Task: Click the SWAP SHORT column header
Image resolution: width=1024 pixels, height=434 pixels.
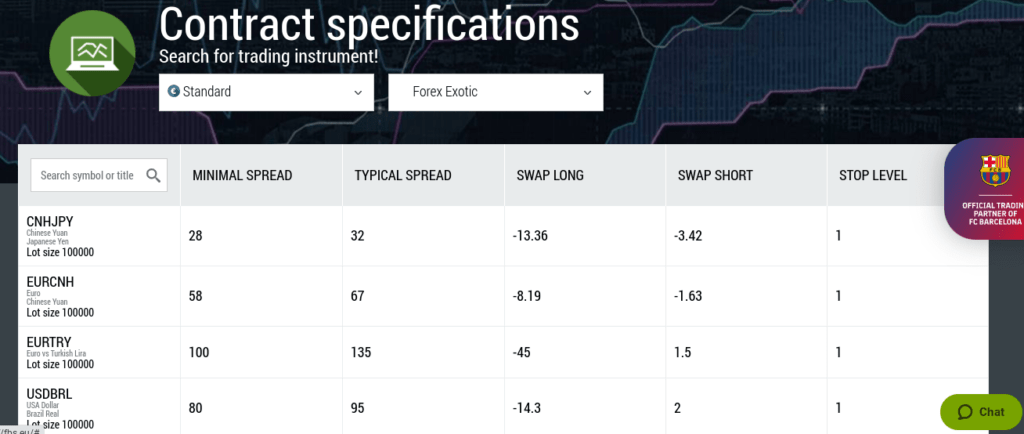Action: (715, 176)
